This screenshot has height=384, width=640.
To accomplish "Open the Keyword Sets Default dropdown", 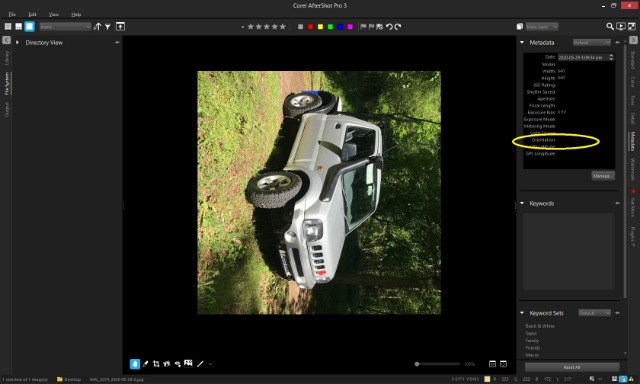I will (594, 313).
